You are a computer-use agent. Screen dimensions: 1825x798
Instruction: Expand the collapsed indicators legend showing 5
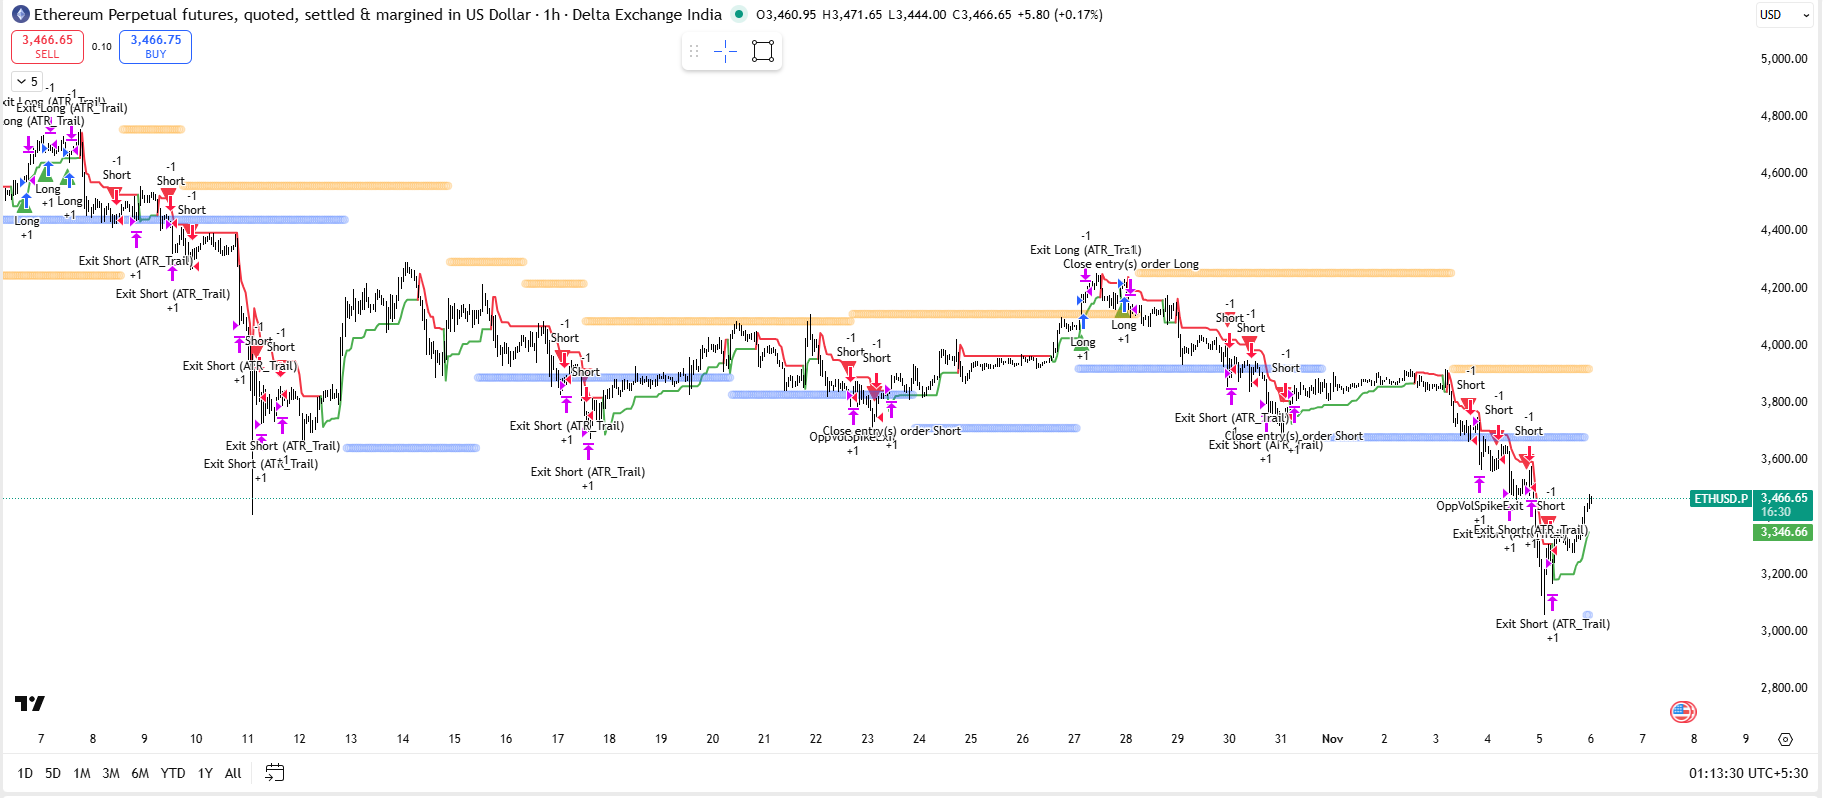27,82
